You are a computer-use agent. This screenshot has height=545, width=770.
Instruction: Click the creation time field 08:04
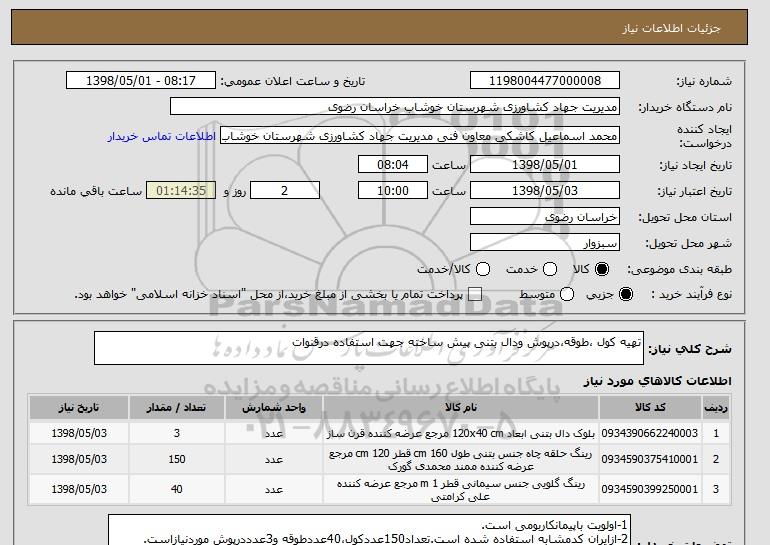(x=393, y=164)
